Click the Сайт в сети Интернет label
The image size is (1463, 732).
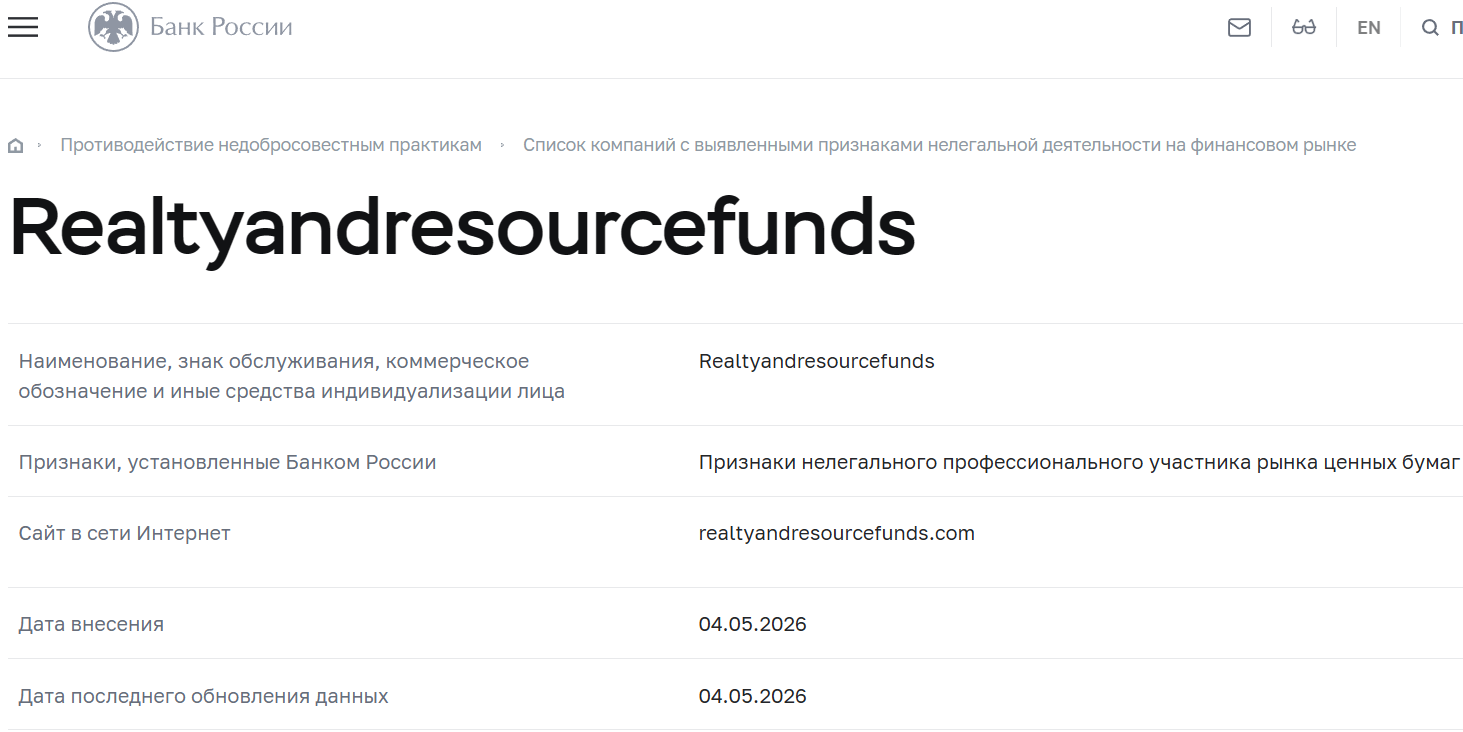(x=125, y=533)
